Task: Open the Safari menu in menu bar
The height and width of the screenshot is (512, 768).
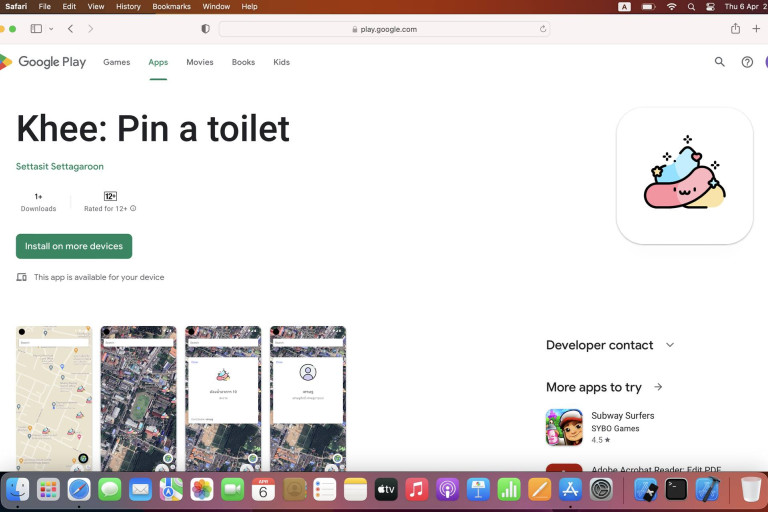Action: (x=16, y=6)
